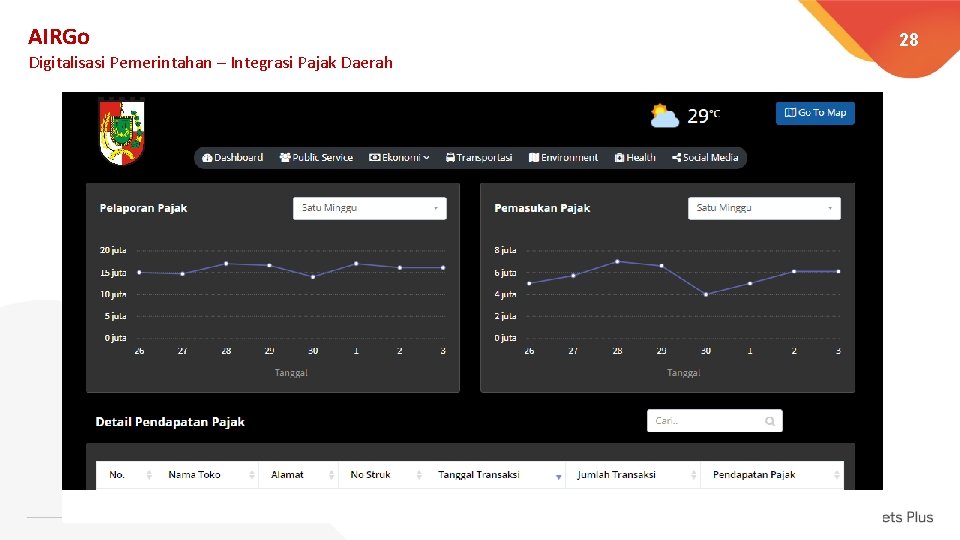Click the Go To Map button
The height and width of the screenshot is (540, 960).
815,113
